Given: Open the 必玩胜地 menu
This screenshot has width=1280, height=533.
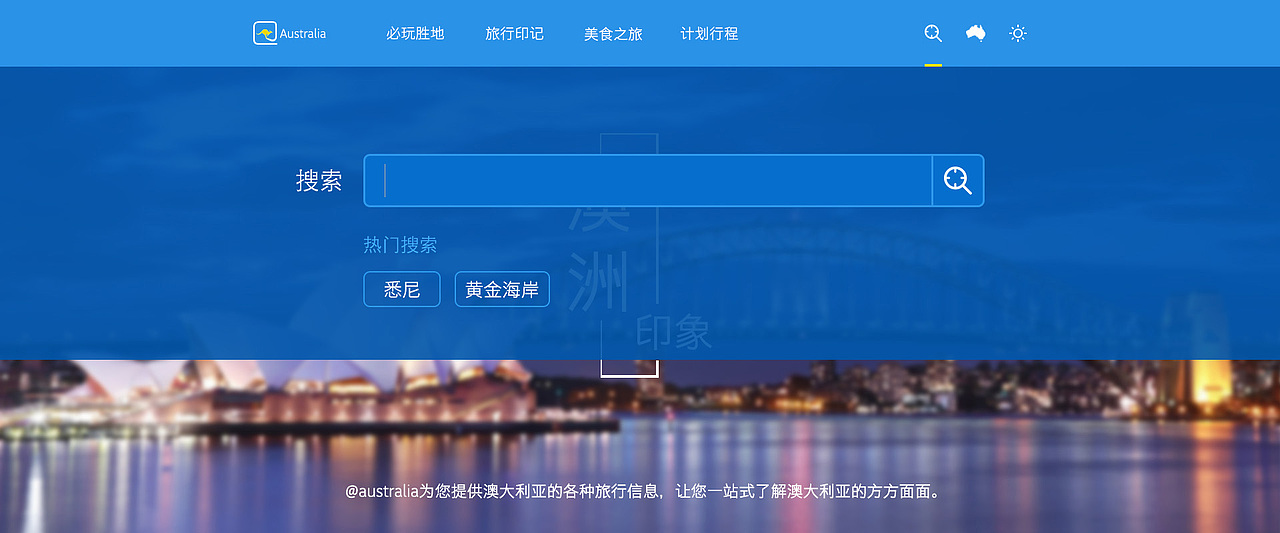Looking at the screenshot, I should pyautogui.click(x=415, y=34).
